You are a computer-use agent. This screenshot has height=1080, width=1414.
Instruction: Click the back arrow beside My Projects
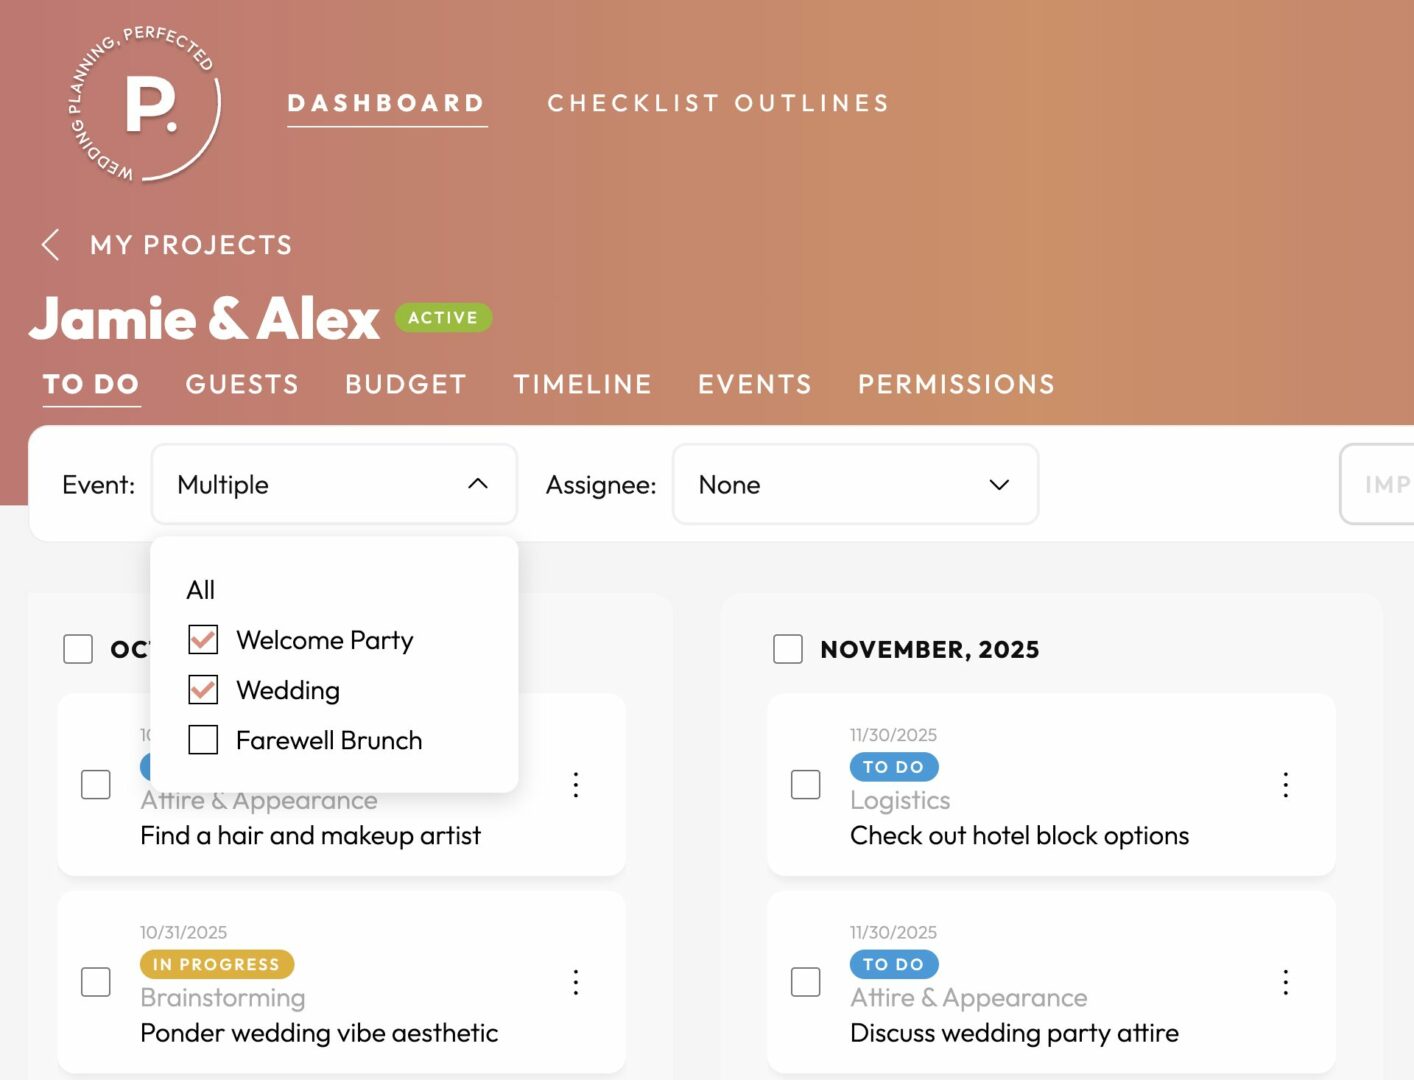pos(51,244)
